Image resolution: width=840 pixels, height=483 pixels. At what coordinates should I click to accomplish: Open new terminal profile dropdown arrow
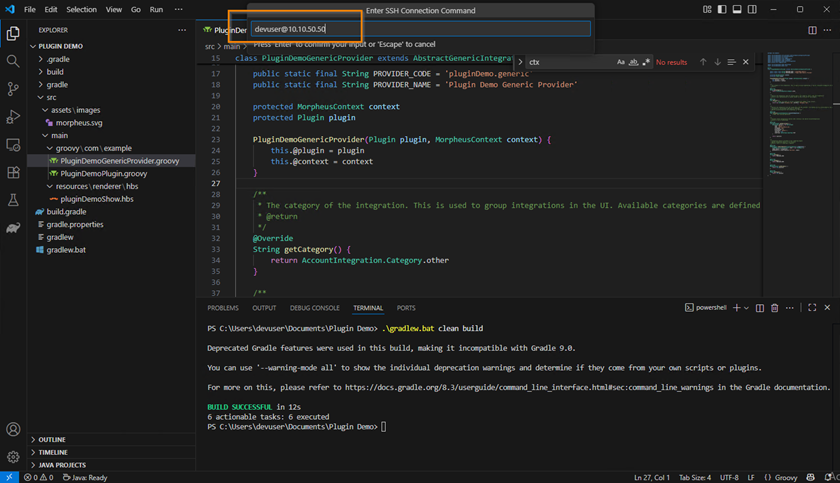(x=746, y=308)
